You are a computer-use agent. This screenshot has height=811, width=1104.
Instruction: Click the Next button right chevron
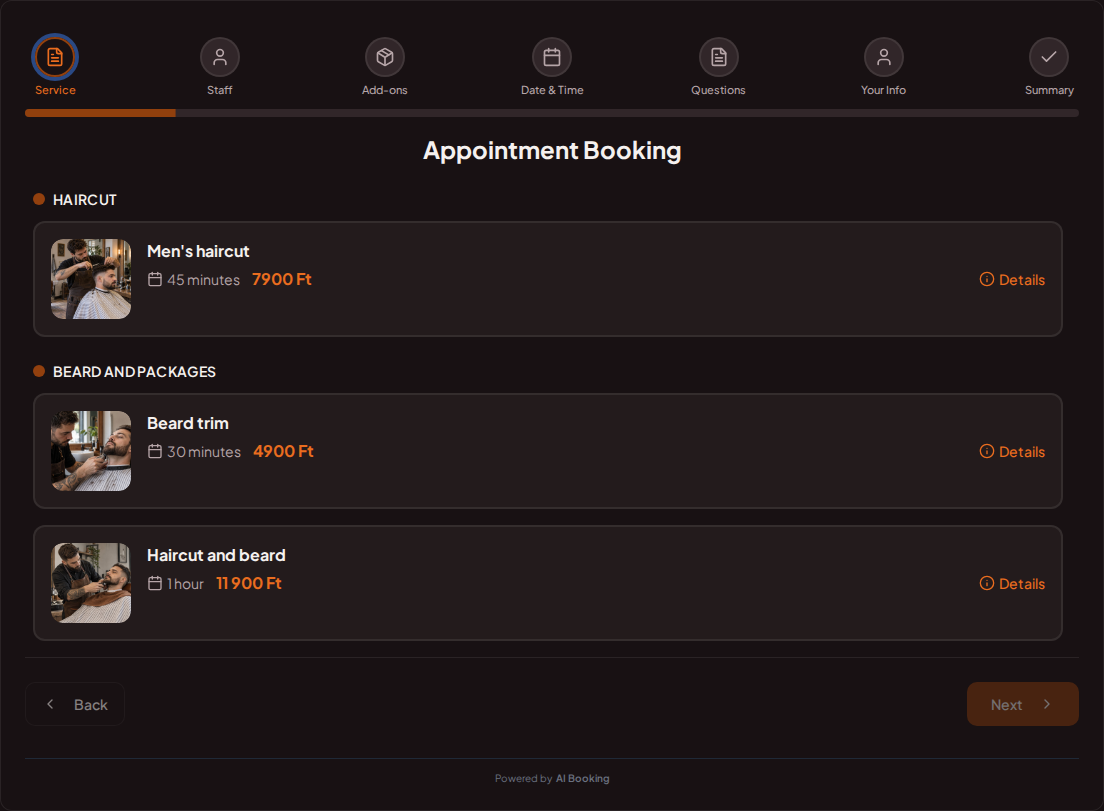pos(1047,704)
